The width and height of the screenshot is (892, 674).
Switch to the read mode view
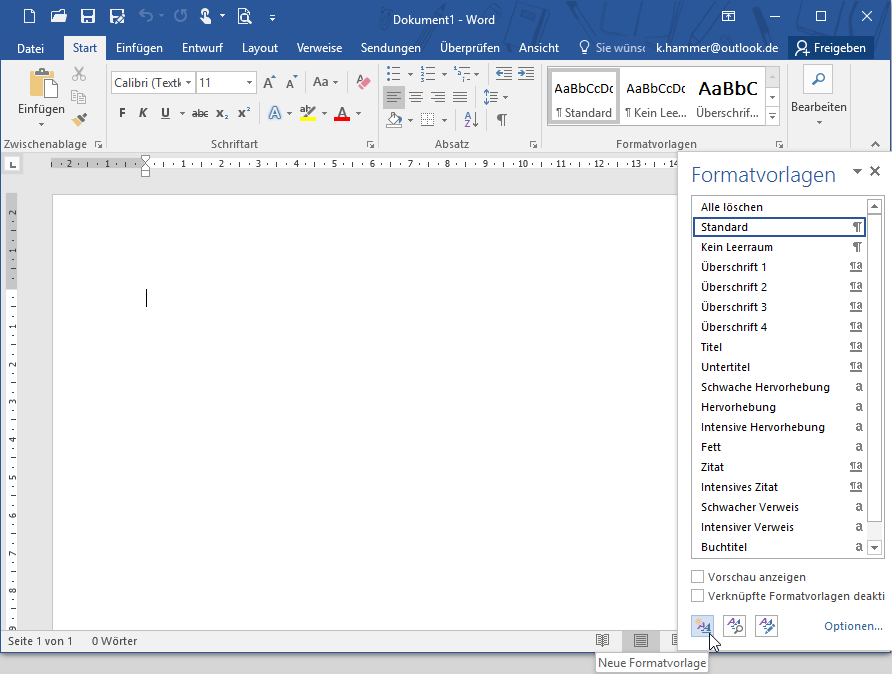click(x=603, y=640)
